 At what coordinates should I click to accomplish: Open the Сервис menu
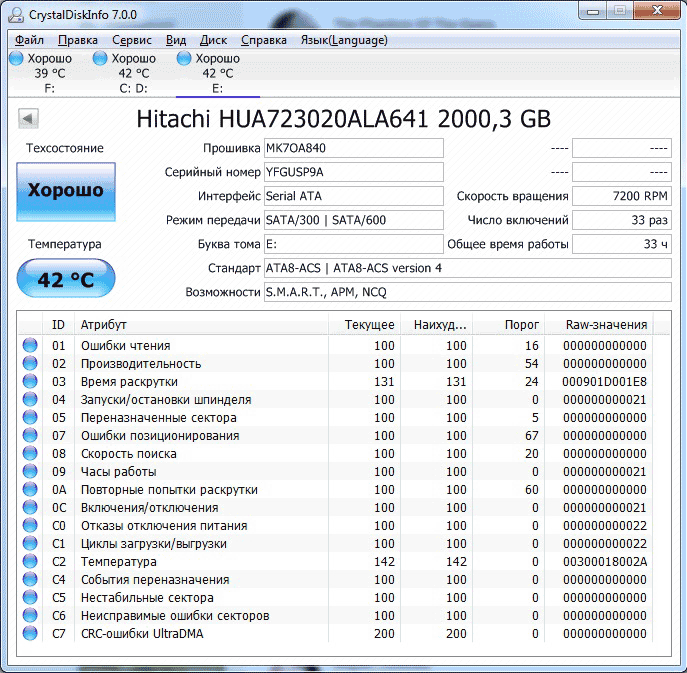(132, 40)
